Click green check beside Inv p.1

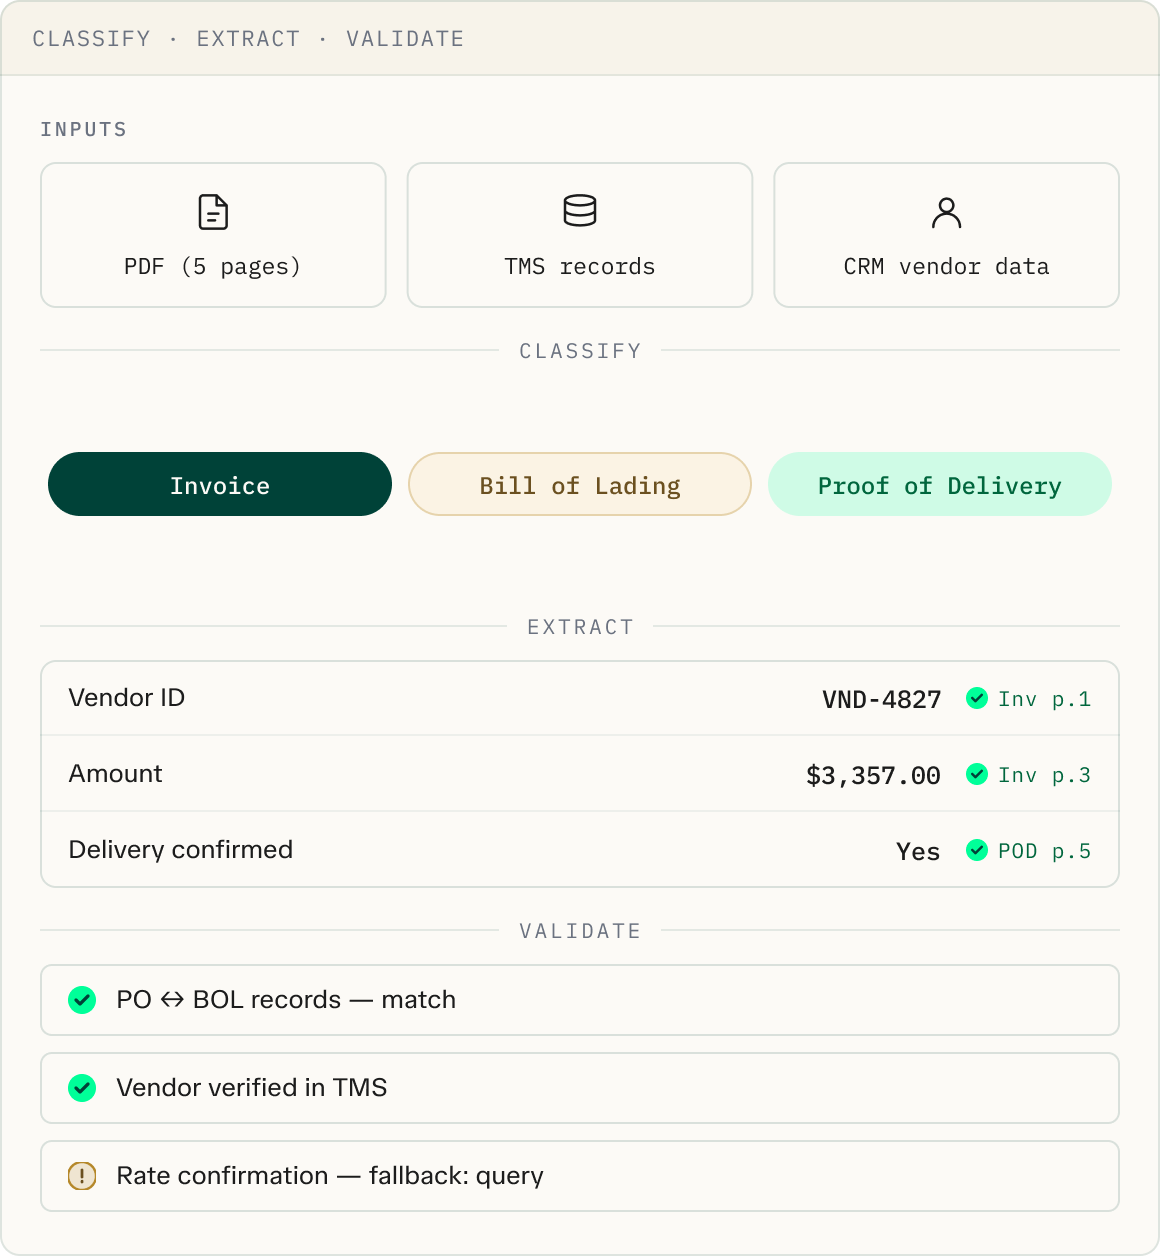click(x=977, y=698)
